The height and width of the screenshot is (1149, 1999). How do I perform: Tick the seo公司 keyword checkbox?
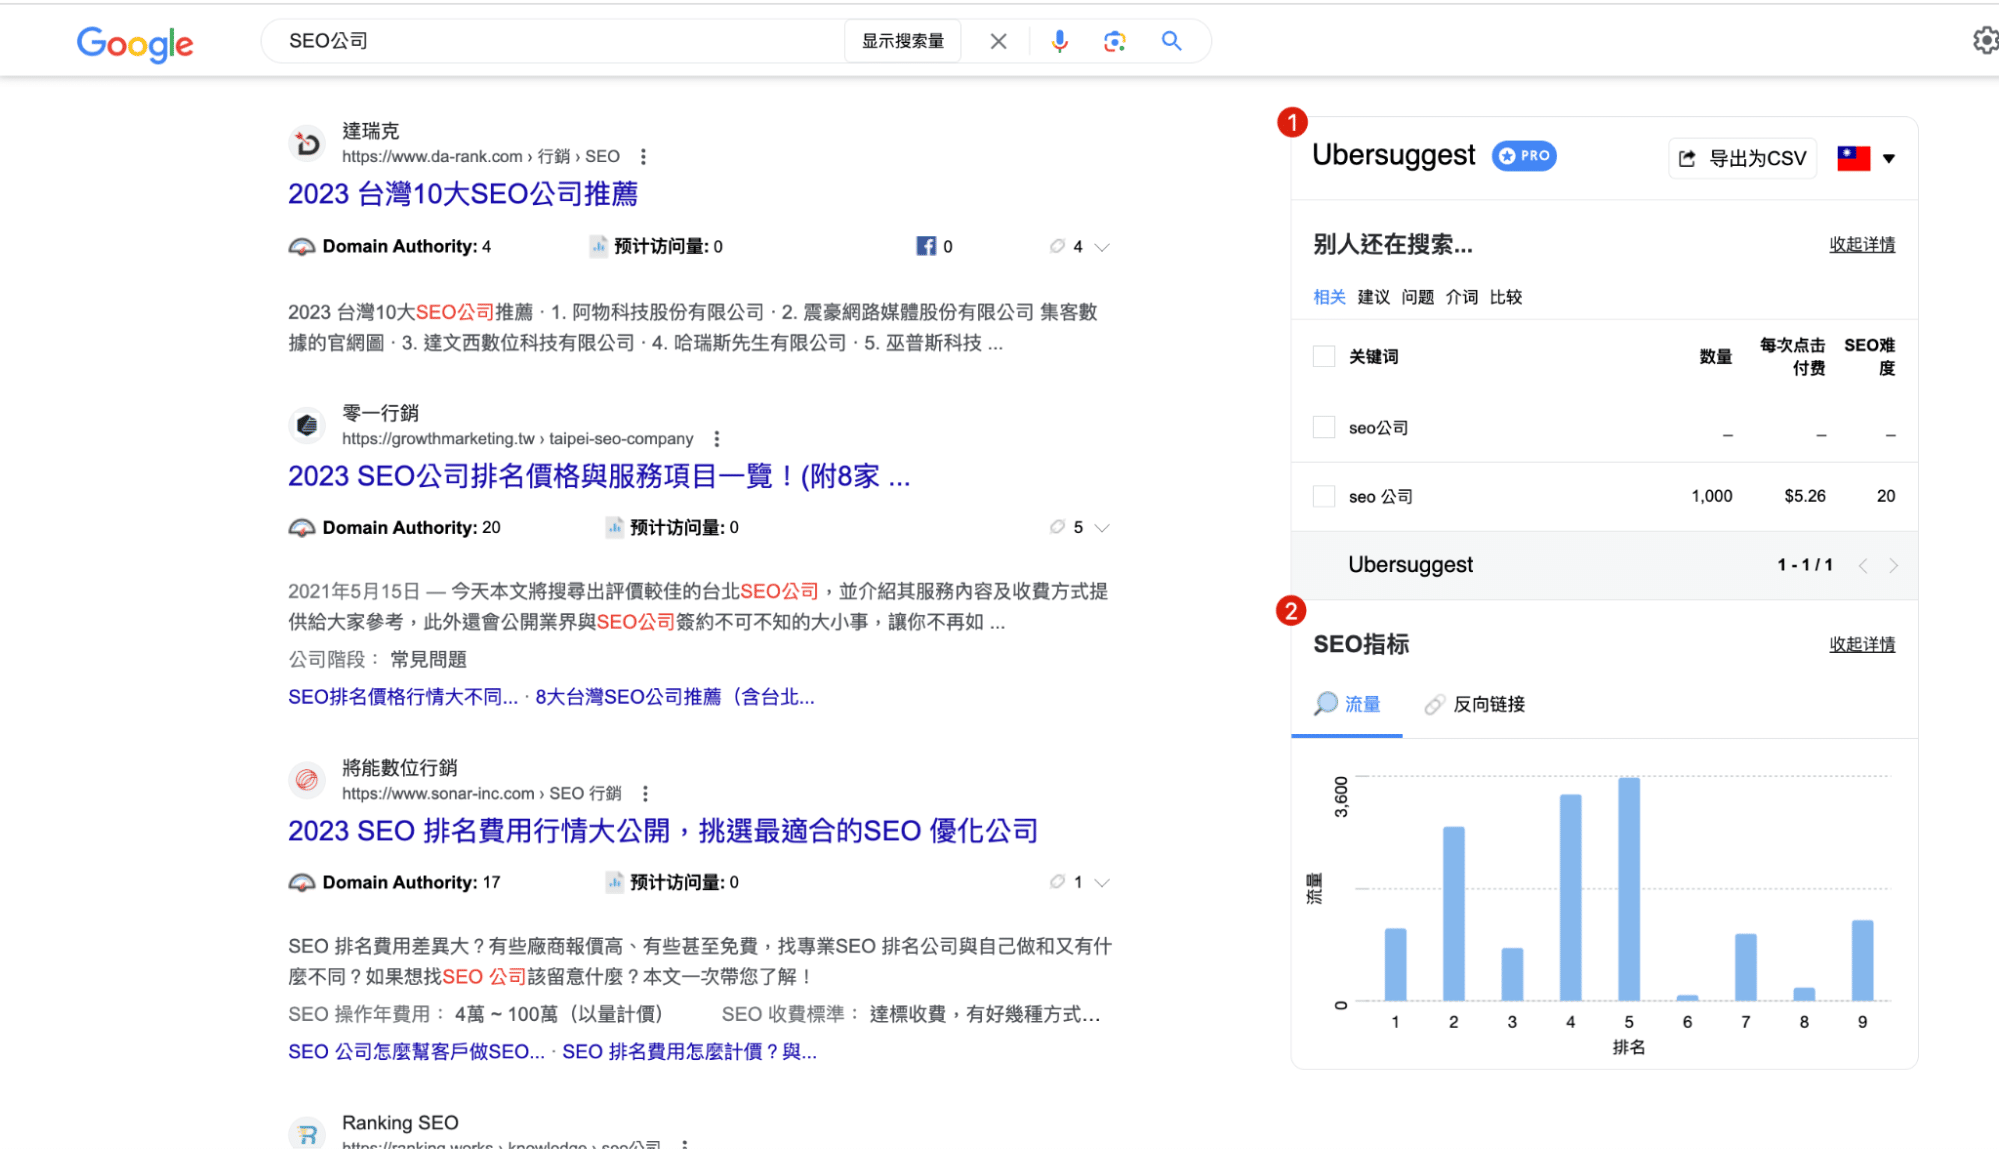click(1324, 428)
